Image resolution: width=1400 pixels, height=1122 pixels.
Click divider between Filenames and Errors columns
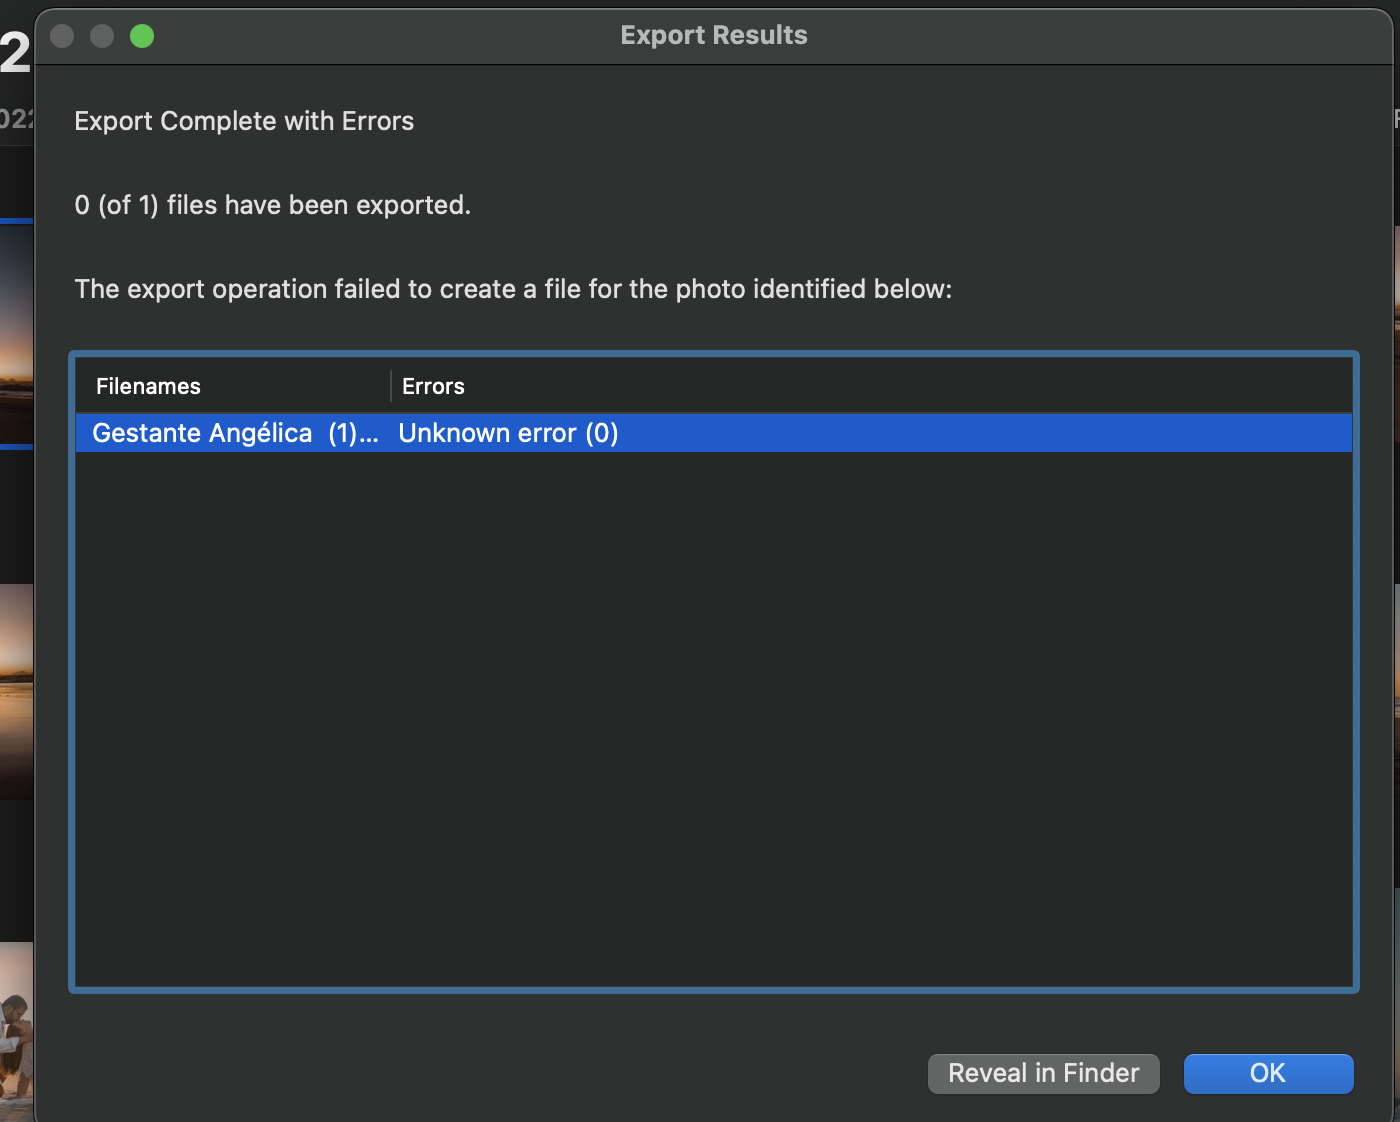click(x=390, y=386)
